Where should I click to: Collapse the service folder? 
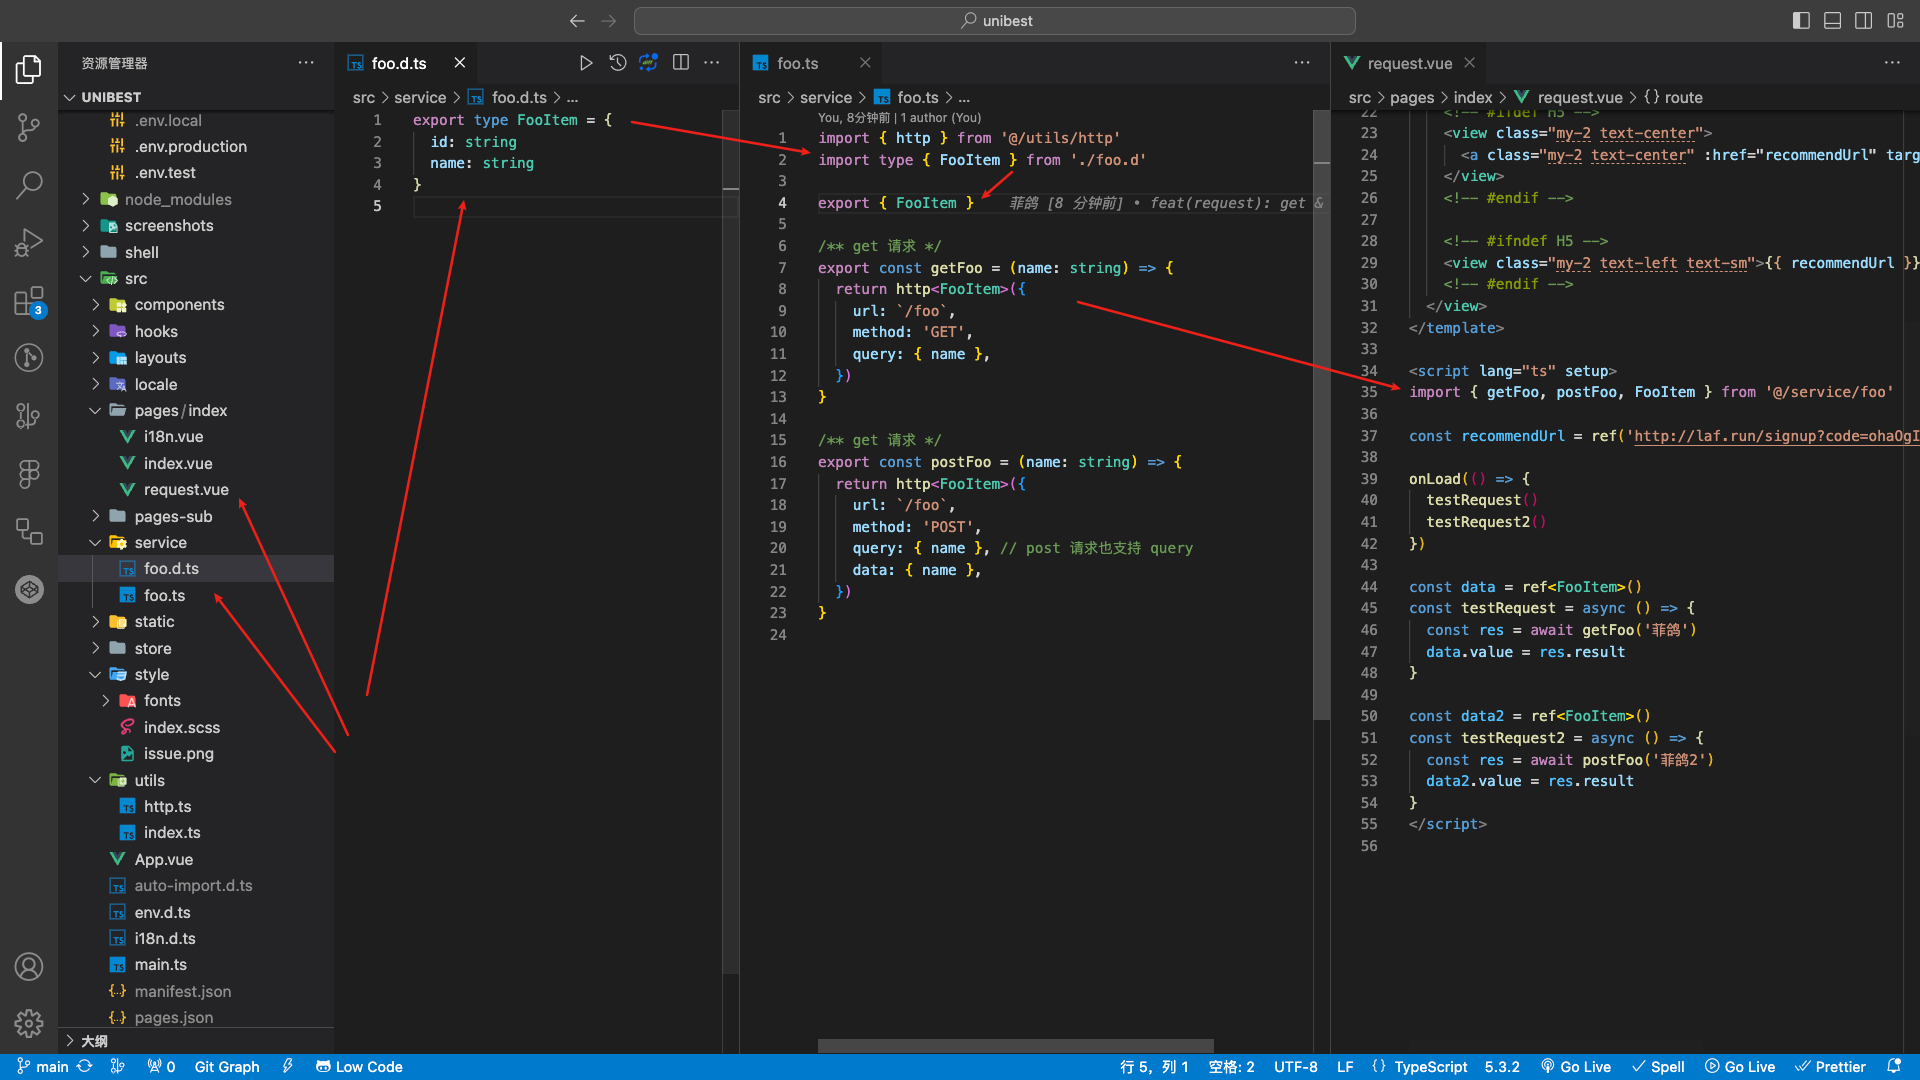160,542
